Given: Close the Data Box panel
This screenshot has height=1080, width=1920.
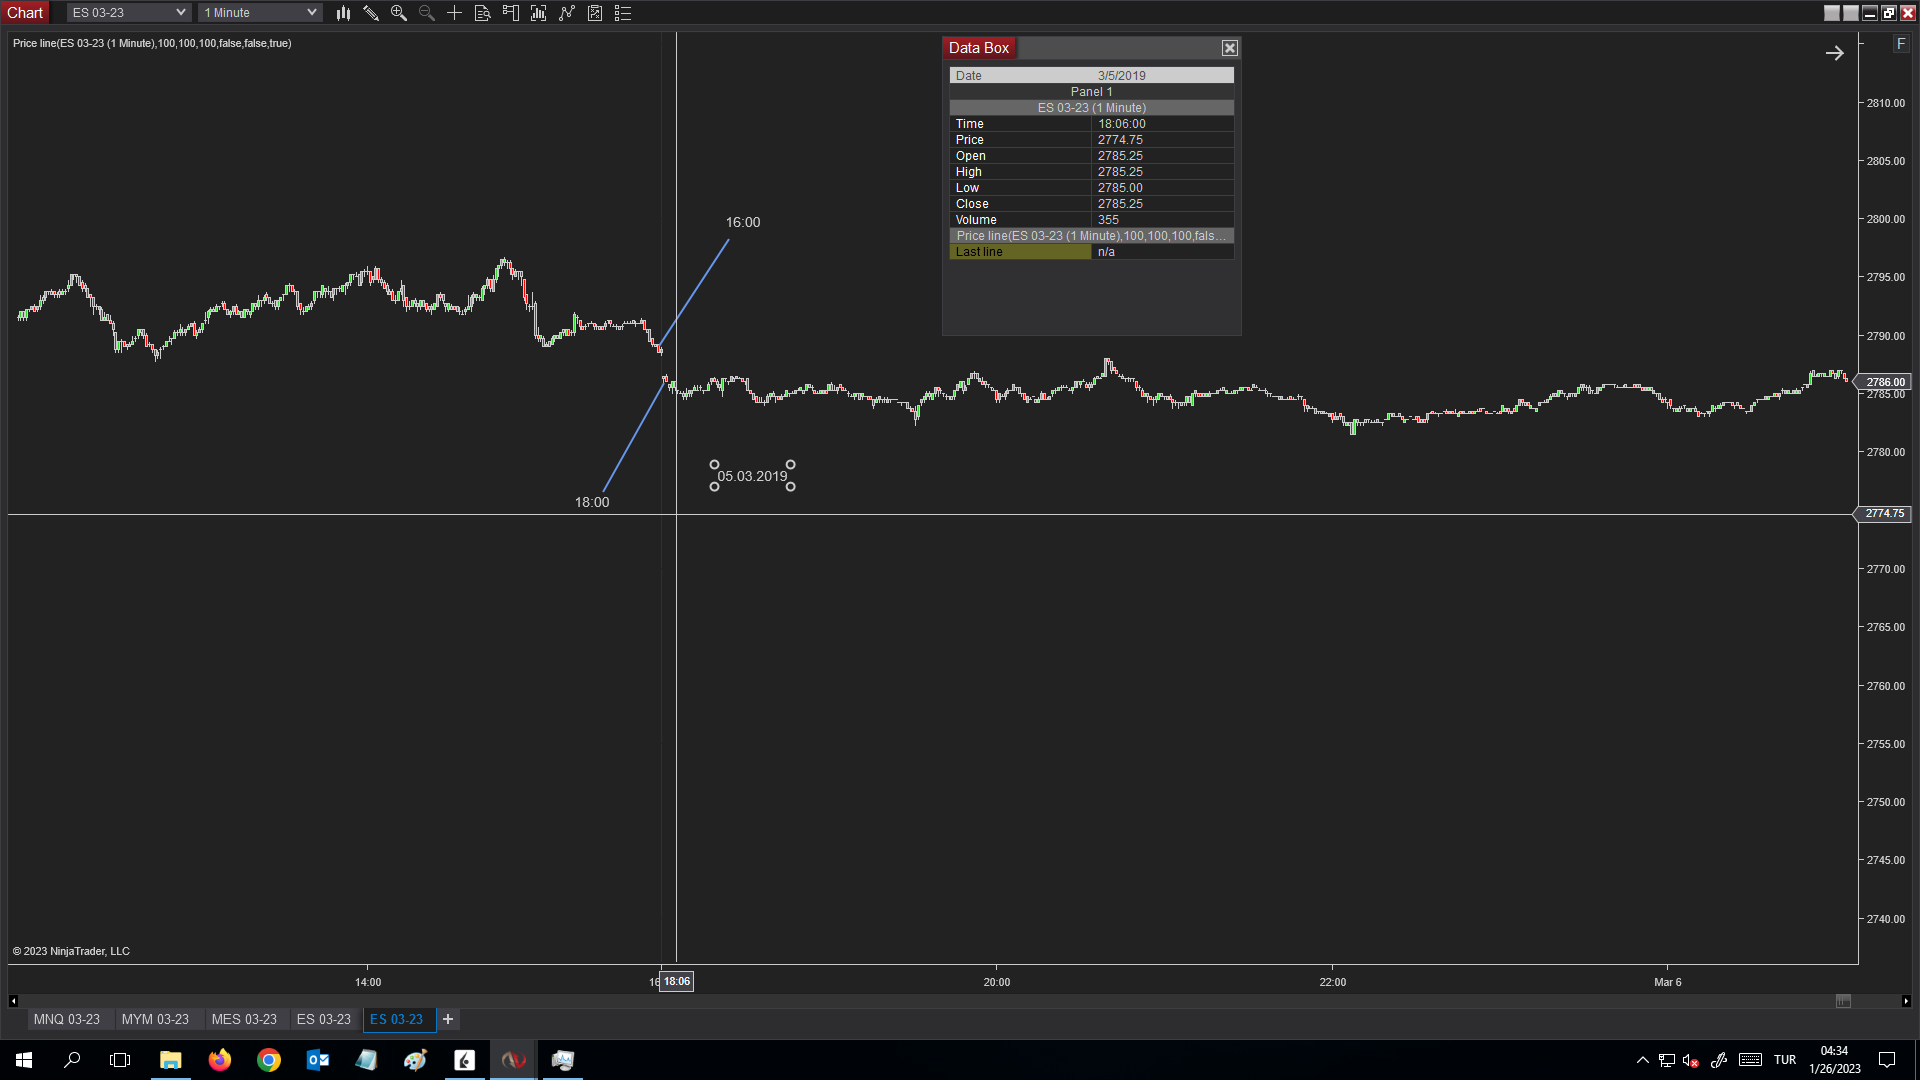Looking at the screenshot, I should (1230, 48).
